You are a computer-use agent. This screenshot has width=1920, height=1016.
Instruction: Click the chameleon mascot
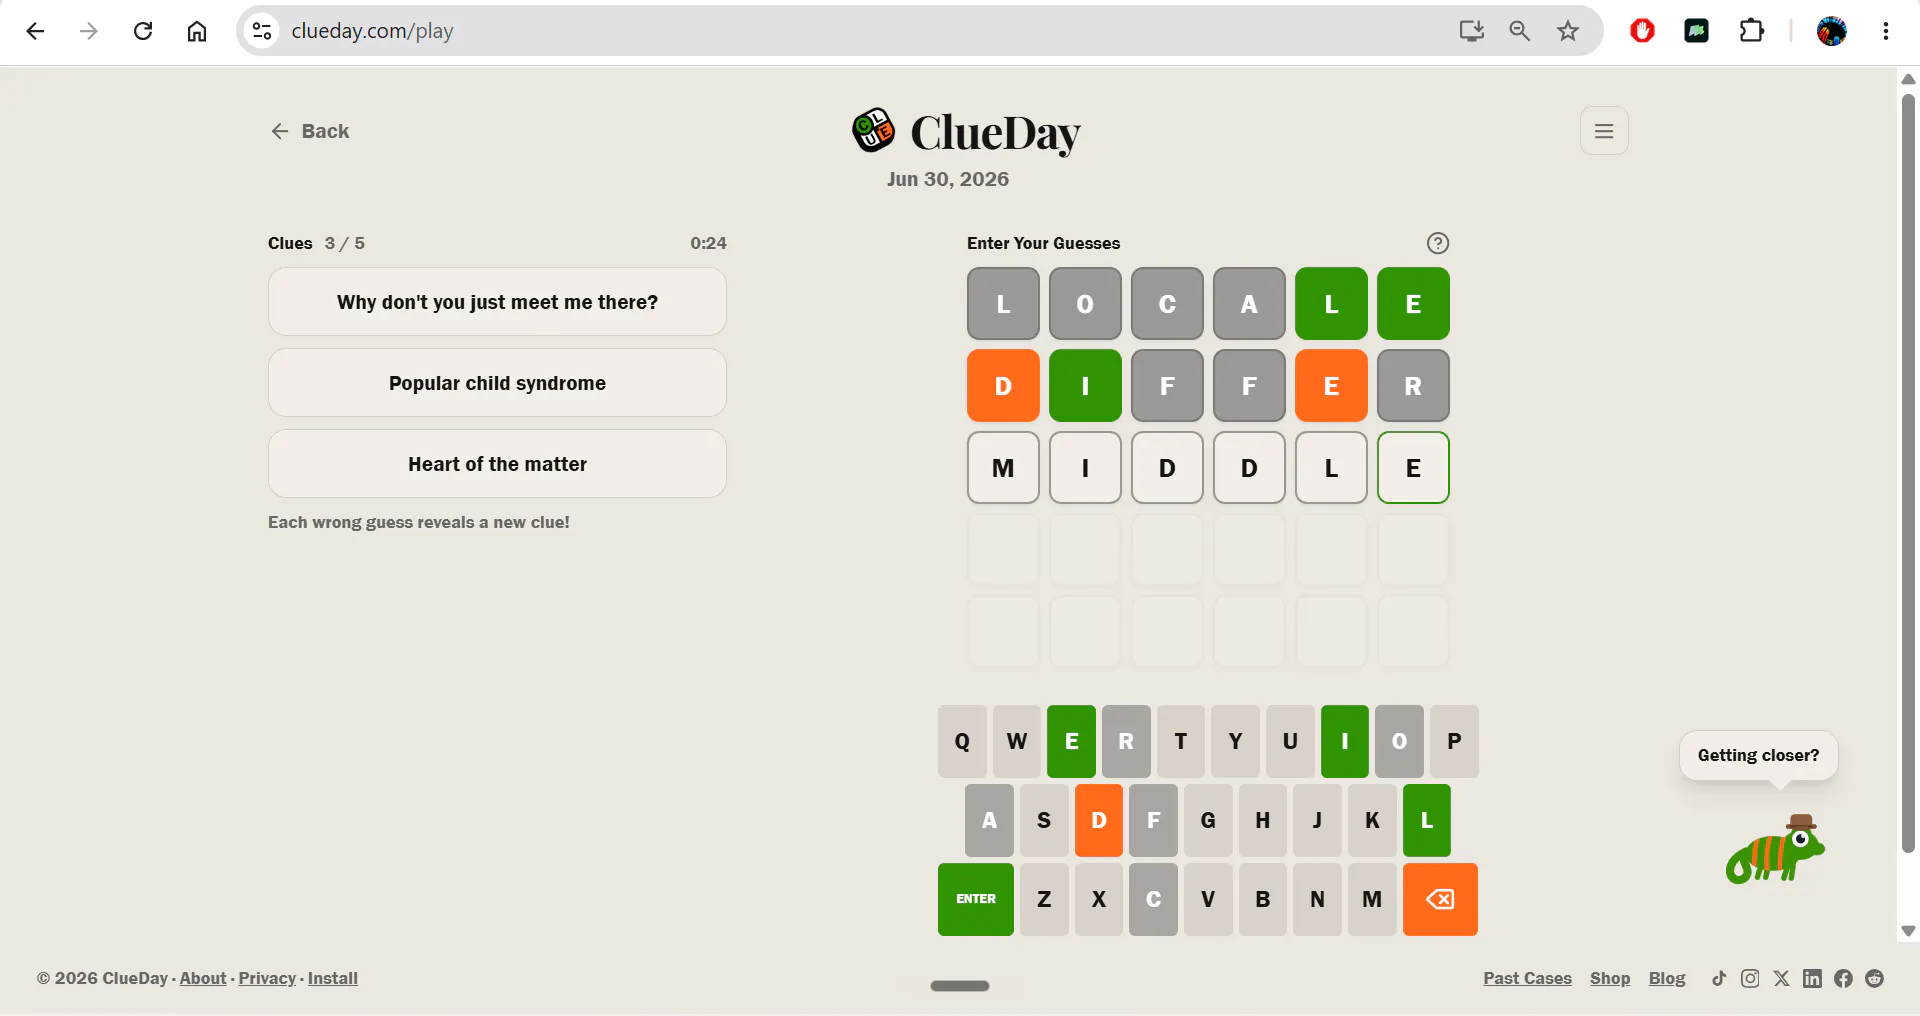tap(1776, 849)
